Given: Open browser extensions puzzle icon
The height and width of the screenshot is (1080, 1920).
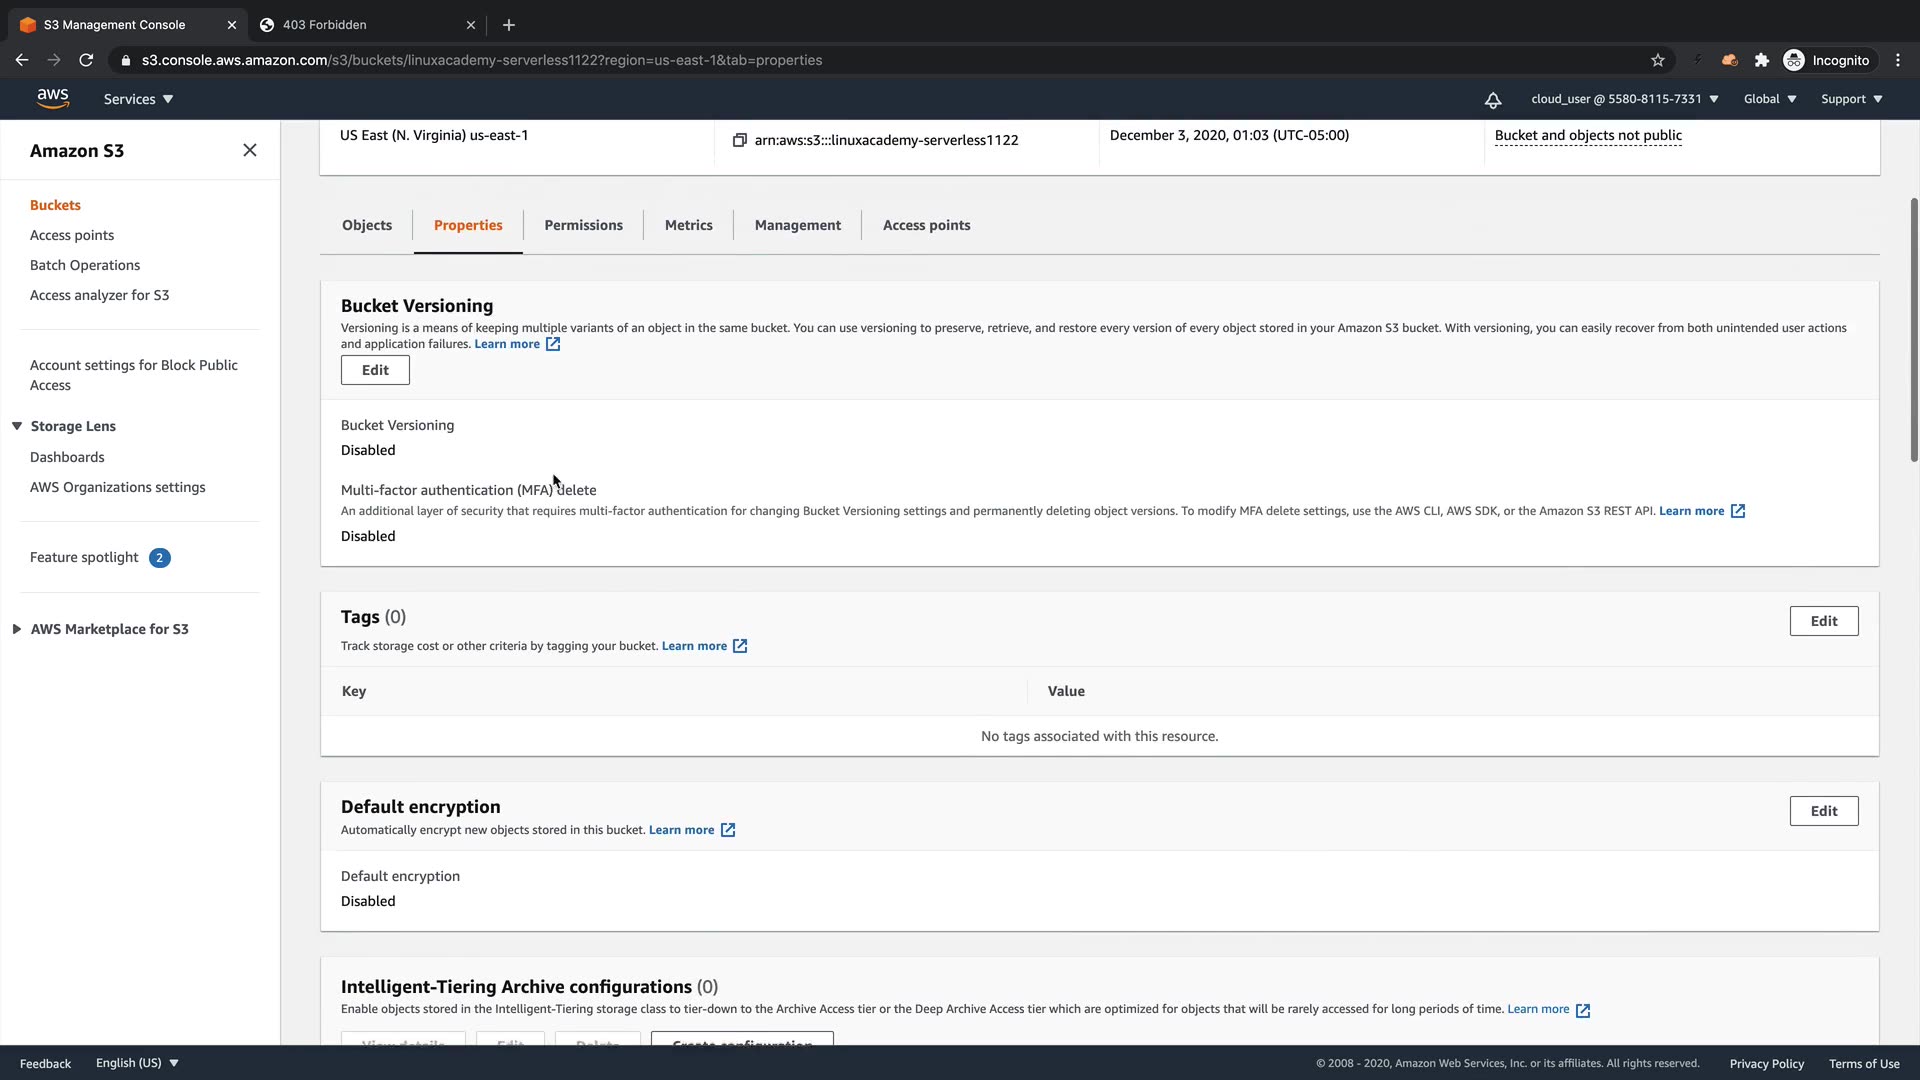Looking at the screenshot, I should click(x=1762, y=60).
